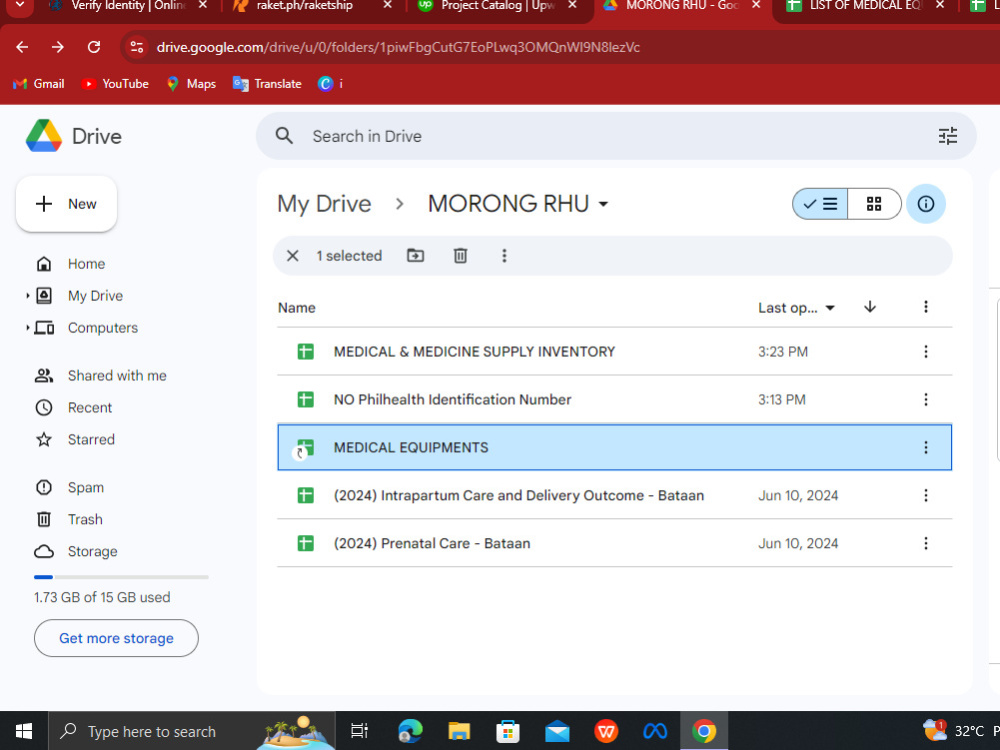Click Get more storage button
1000x750 pixels.
pyautogui.click(x=116, y=638)
